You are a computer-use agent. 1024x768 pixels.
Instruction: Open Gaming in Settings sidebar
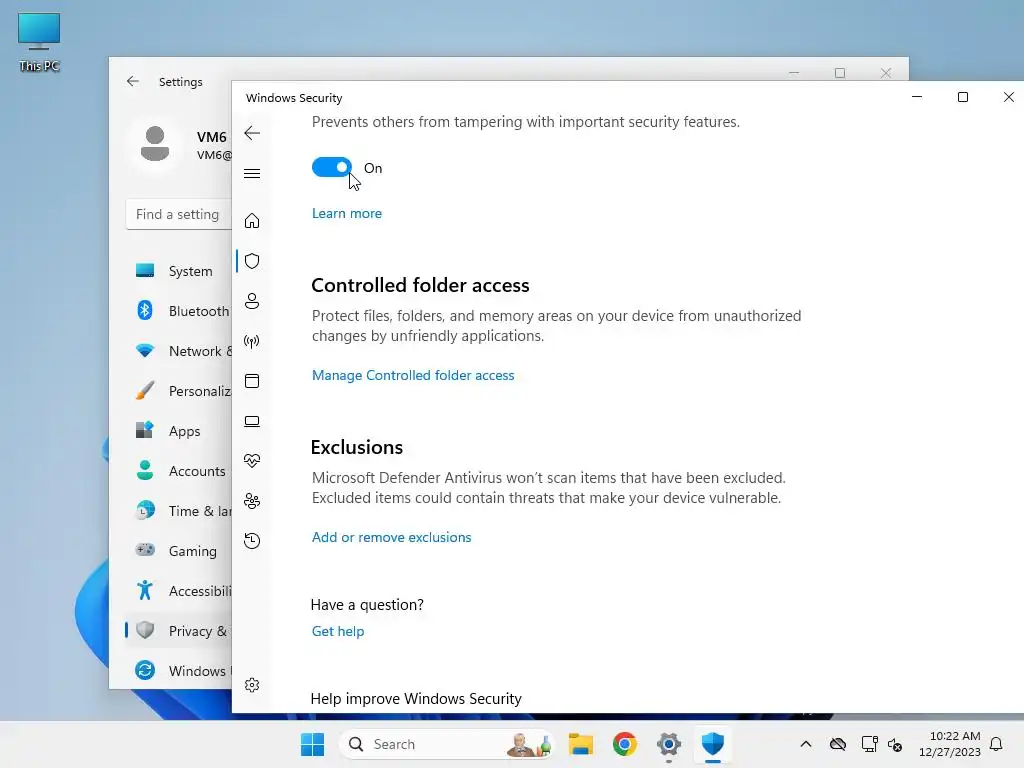[x=178, y=551]
